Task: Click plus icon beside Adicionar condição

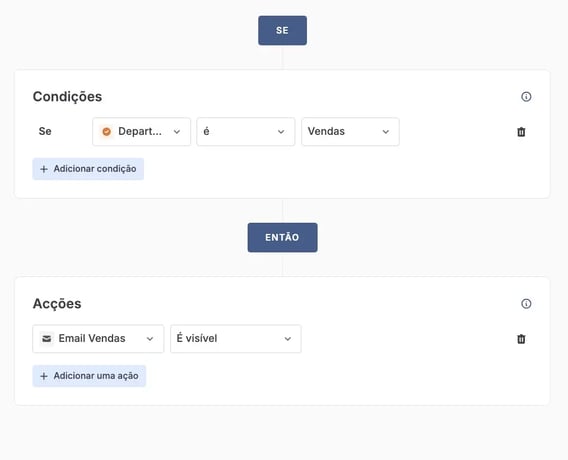Action: 44,169
